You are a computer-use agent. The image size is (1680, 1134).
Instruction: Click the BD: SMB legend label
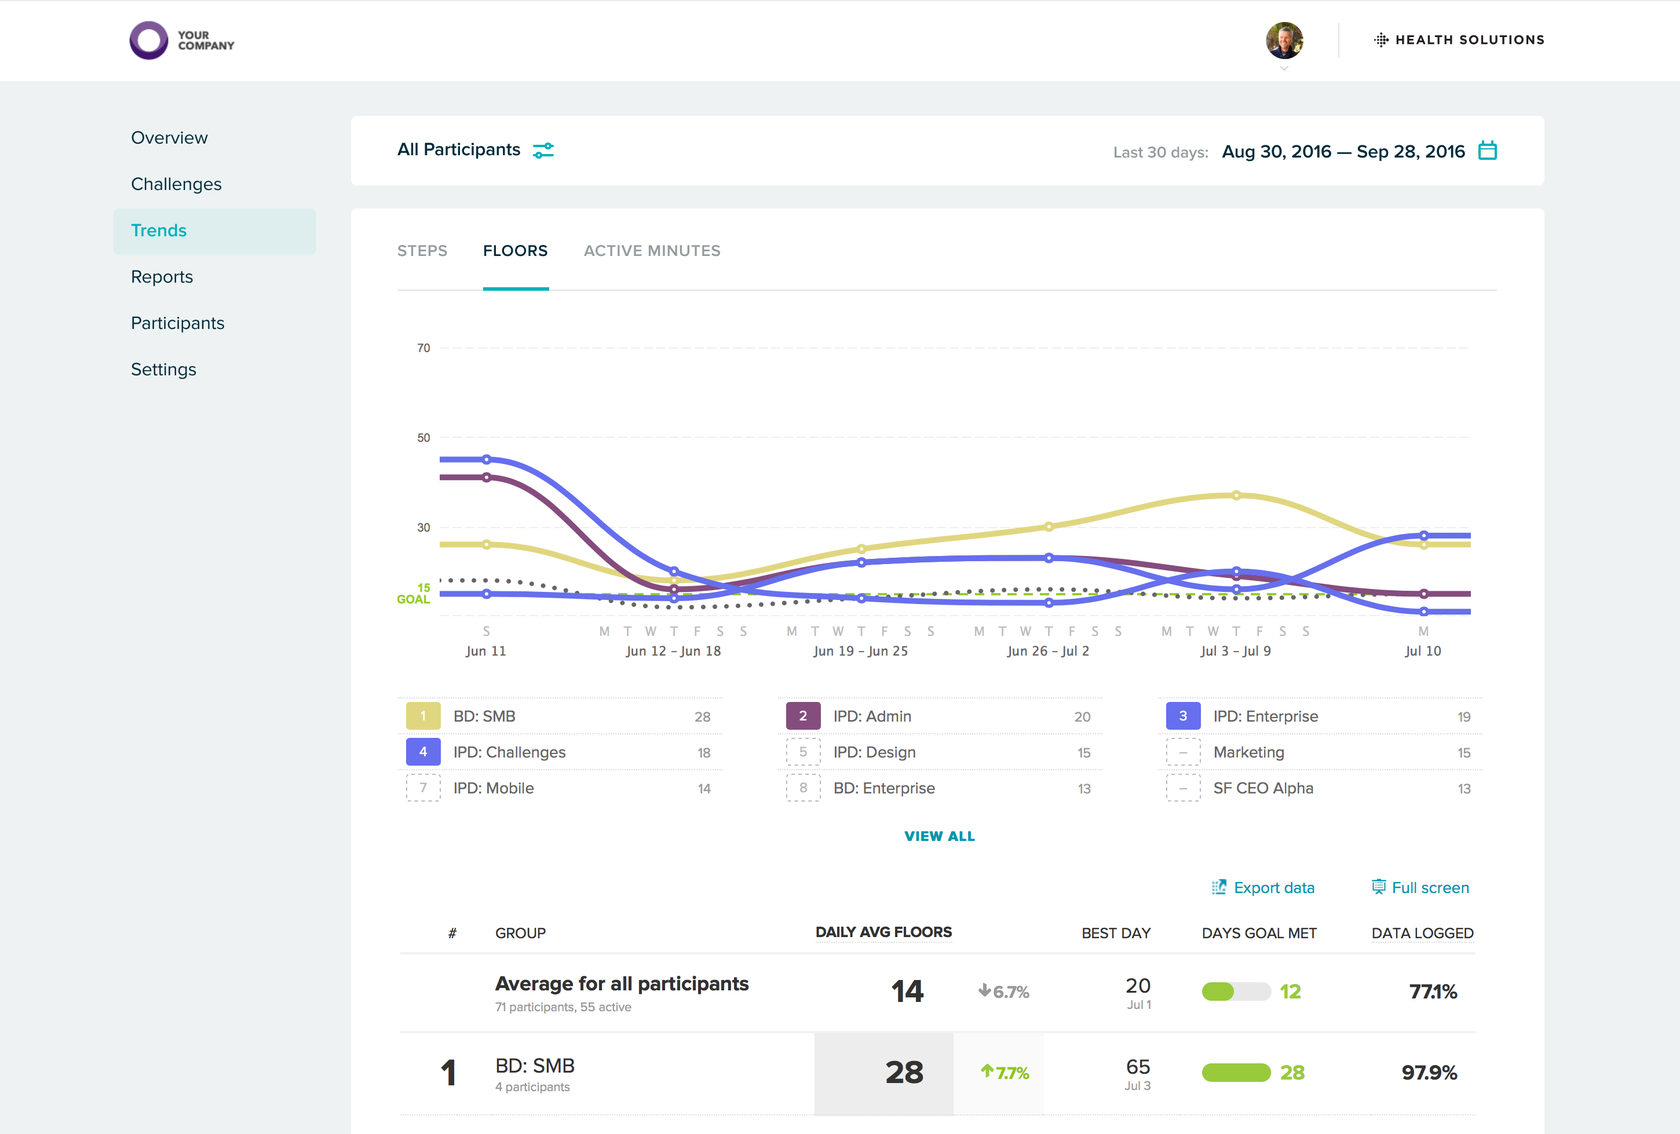[484, 716]
